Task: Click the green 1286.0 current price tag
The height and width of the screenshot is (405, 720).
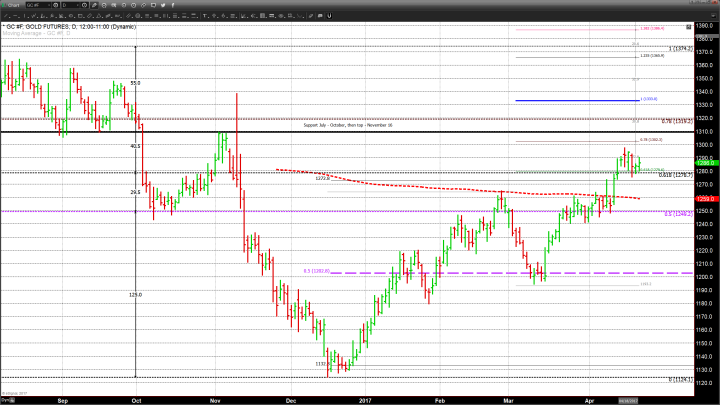Action: click(x=706, y=163)
